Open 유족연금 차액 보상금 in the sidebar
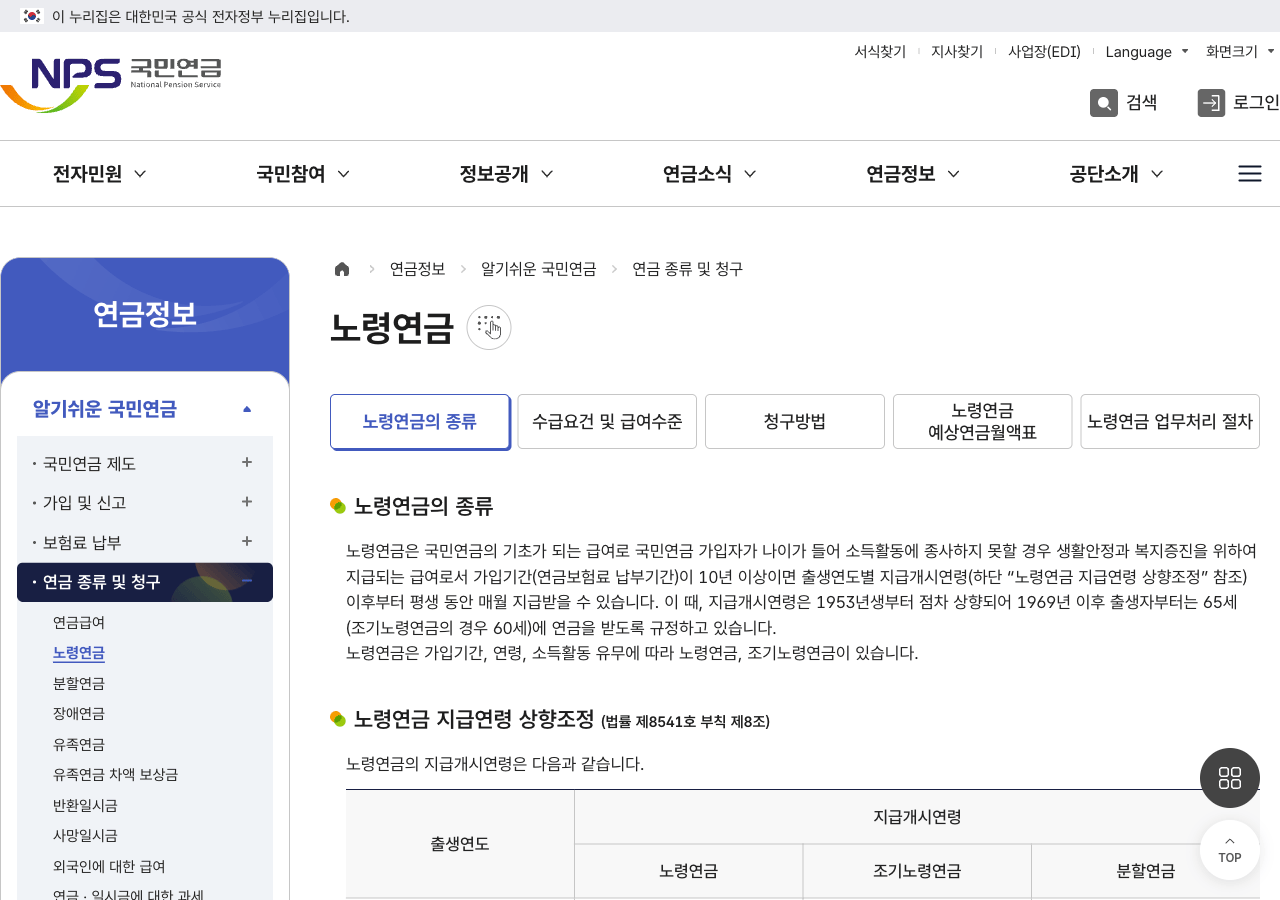Image resolution: width=1280 pixels, height=900 pixels. tap(115, 774)
